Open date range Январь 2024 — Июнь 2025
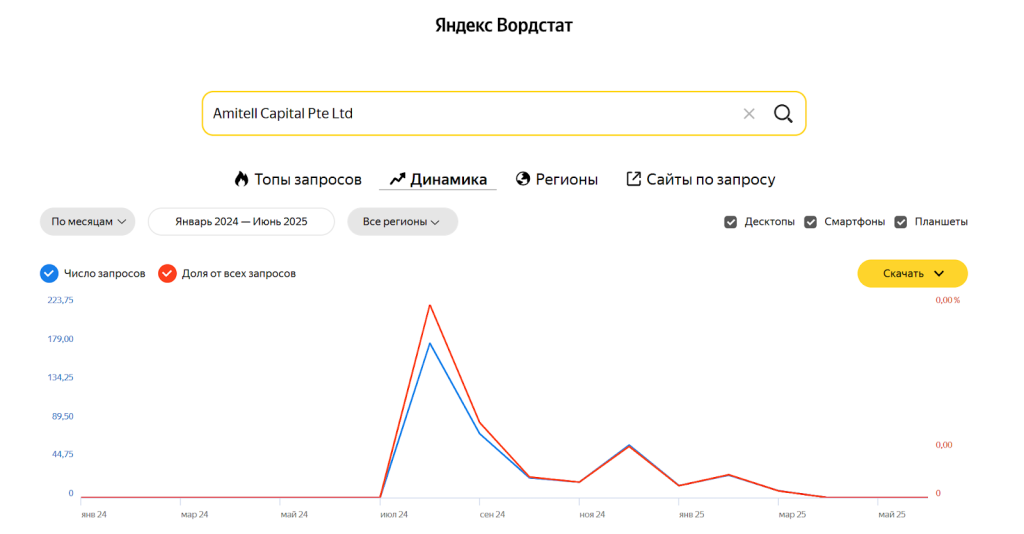The image size is (1024, 534). coord(241,222)
